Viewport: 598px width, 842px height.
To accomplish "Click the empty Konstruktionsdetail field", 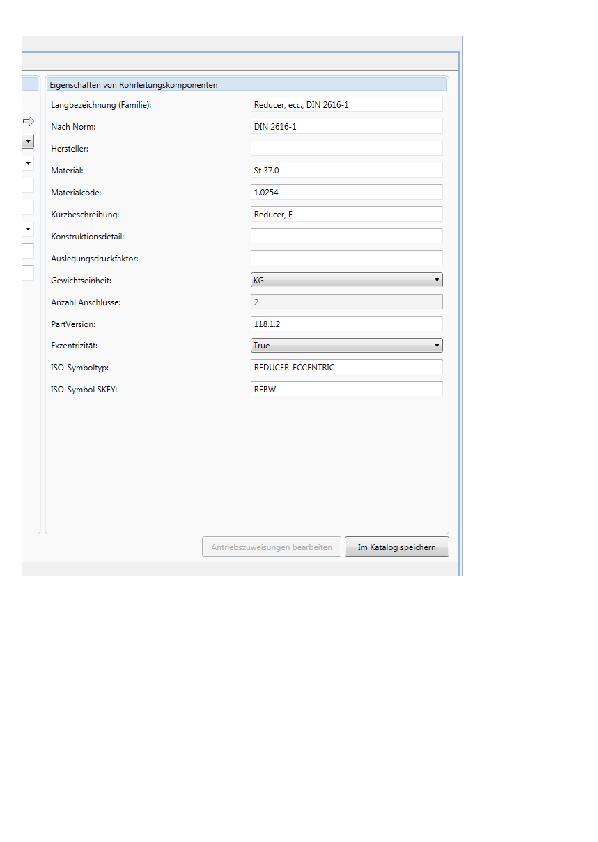I will coord(346,236).
